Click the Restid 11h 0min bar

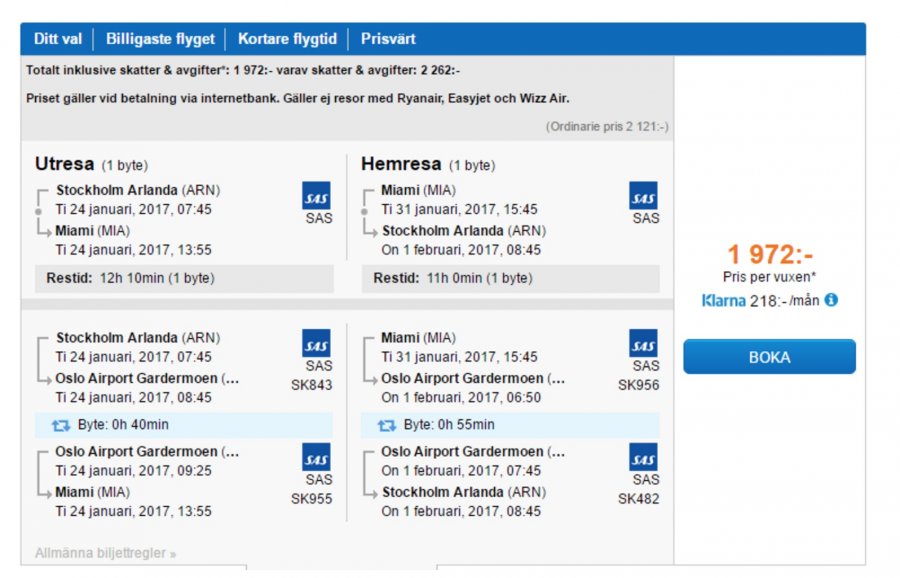tap(510, 278)
